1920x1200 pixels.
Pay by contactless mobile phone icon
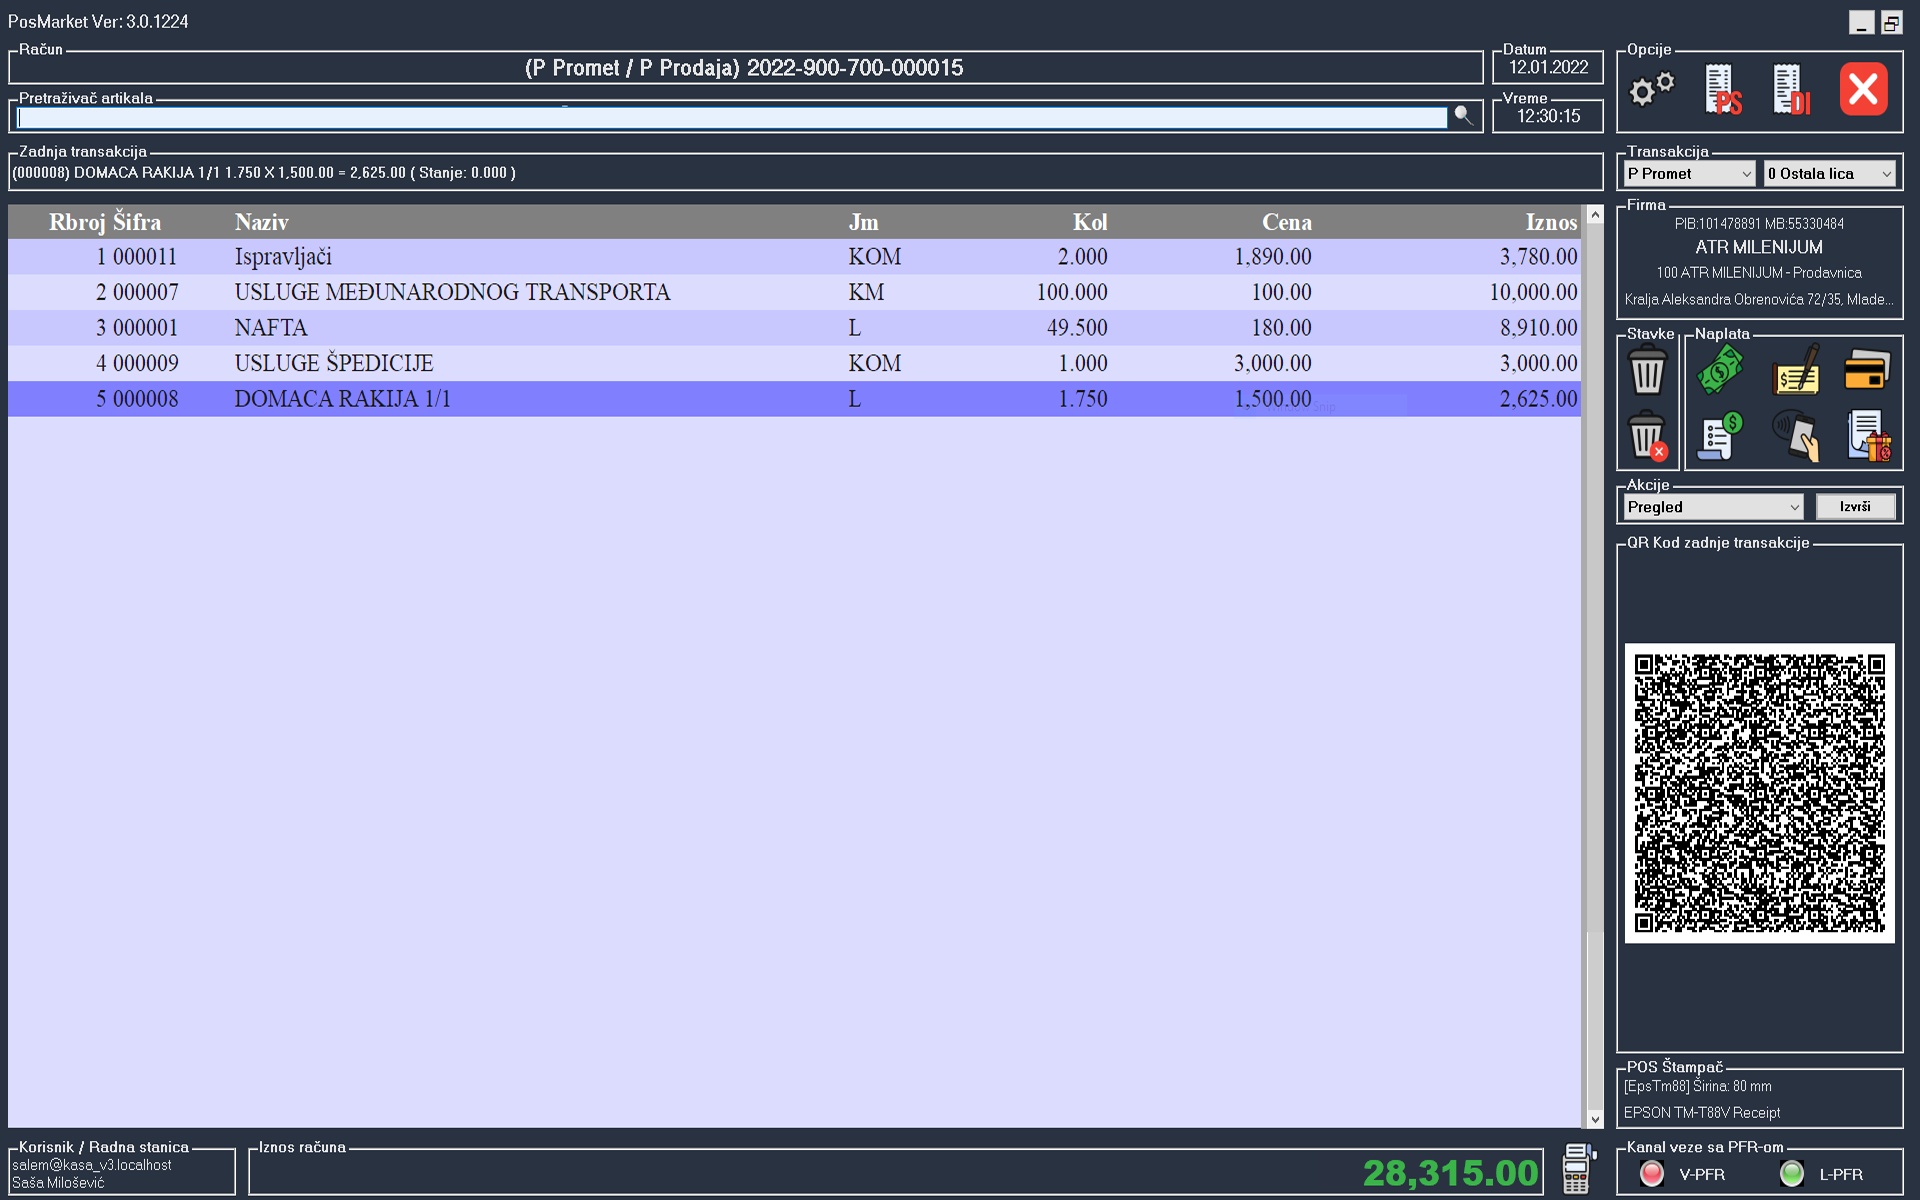point(1795,436)
